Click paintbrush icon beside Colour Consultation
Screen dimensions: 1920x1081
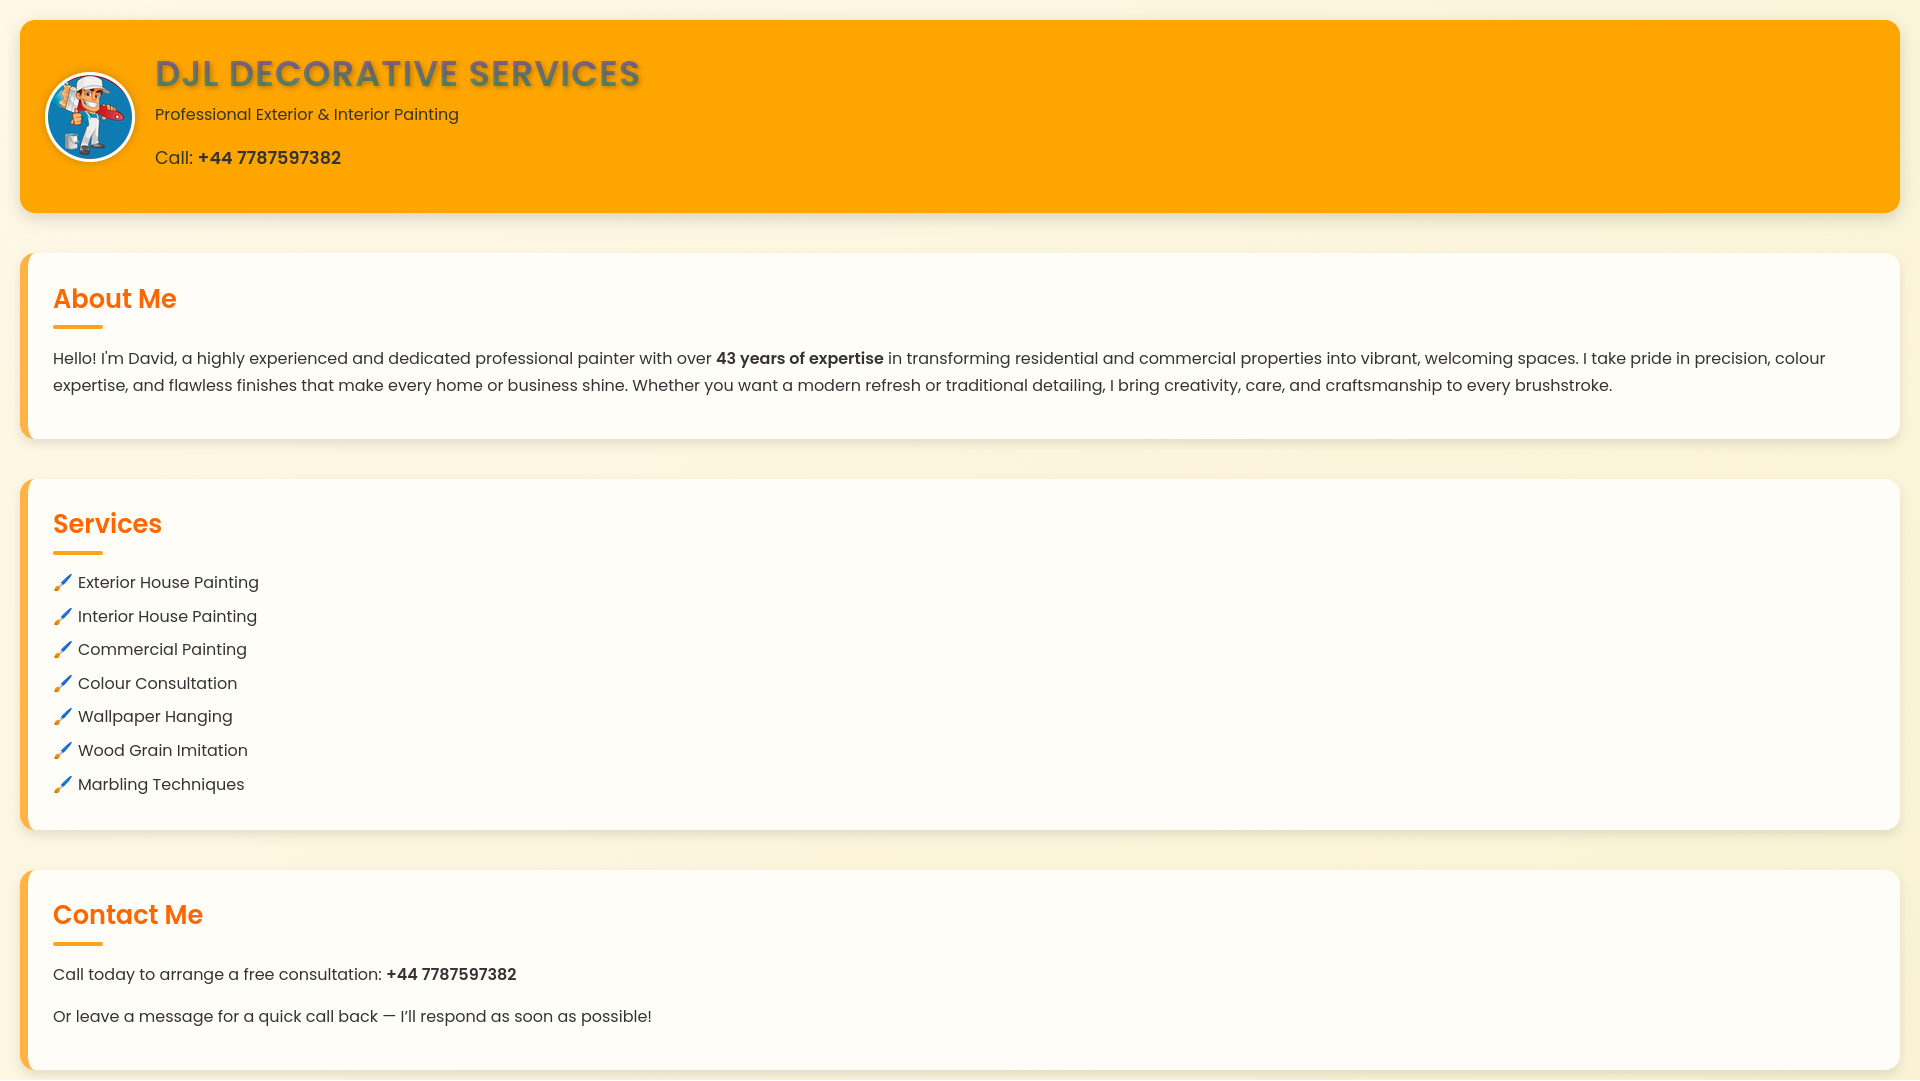pyautogui.click(x=63, y=684)
